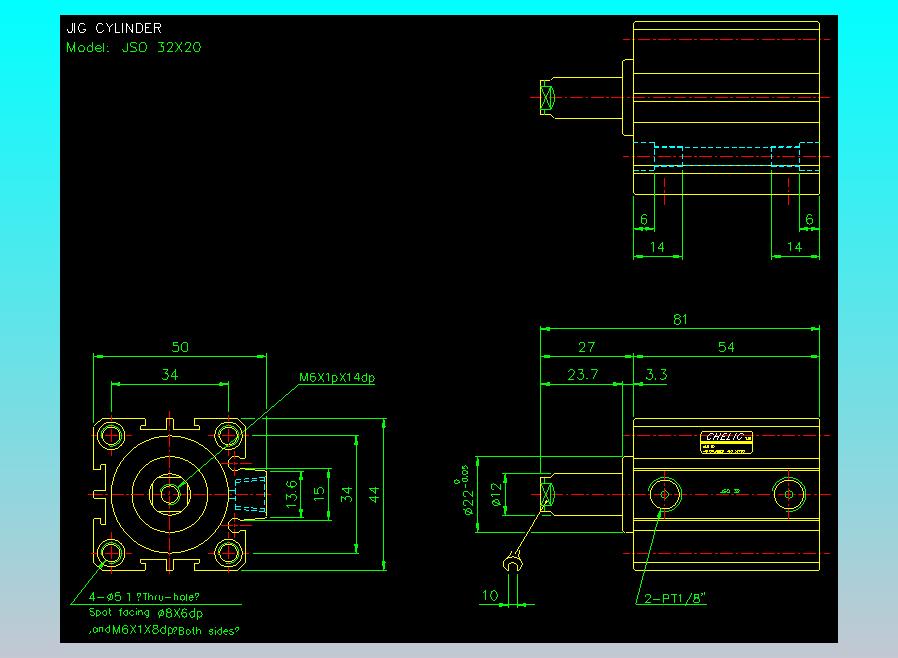This screenshot has width=898, height=658.
Task: Click the 3.3 dimension value
Action: pyautogui.click(x=657, y=374)
